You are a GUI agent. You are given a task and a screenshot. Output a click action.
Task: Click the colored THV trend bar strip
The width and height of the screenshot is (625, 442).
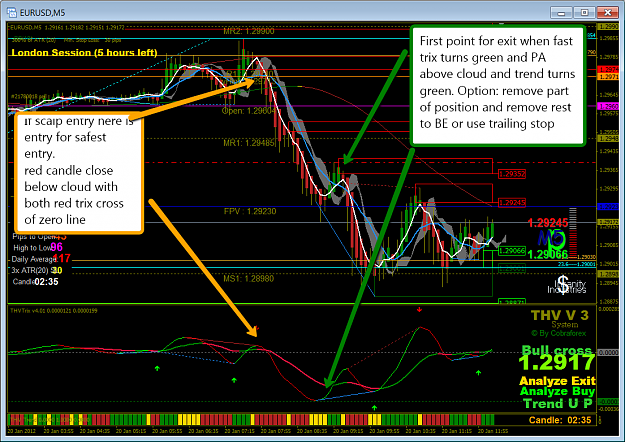[251, 420]
